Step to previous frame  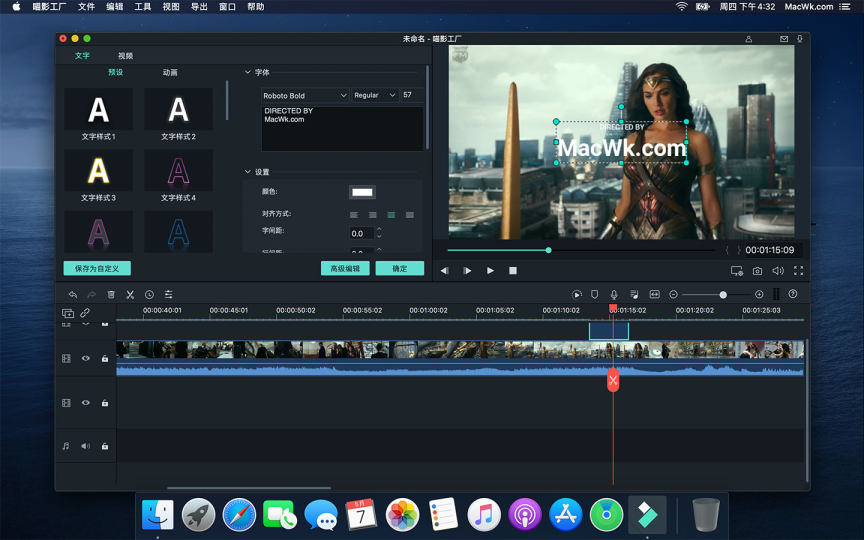pyautogui.click(x=445, y=271)
